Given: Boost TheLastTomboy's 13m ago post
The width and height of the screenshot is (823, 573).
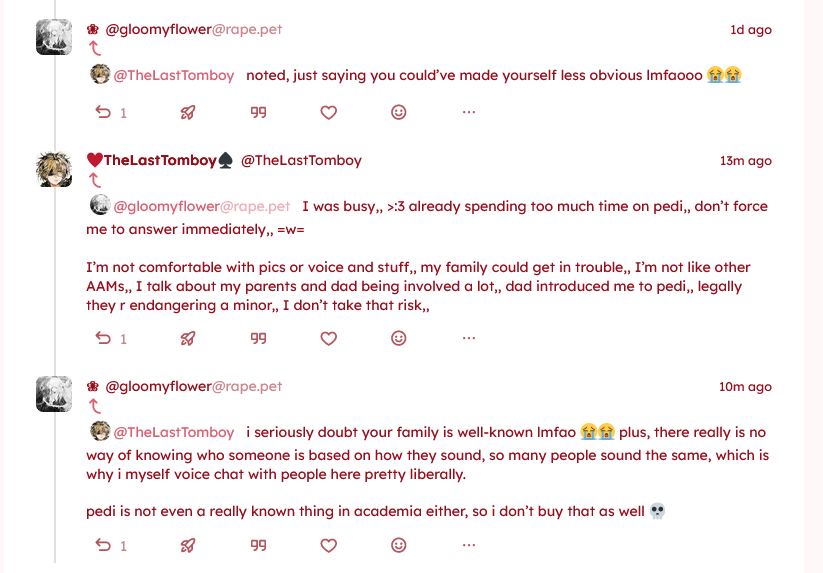Looking at the screenshot, I should (187, 339).
